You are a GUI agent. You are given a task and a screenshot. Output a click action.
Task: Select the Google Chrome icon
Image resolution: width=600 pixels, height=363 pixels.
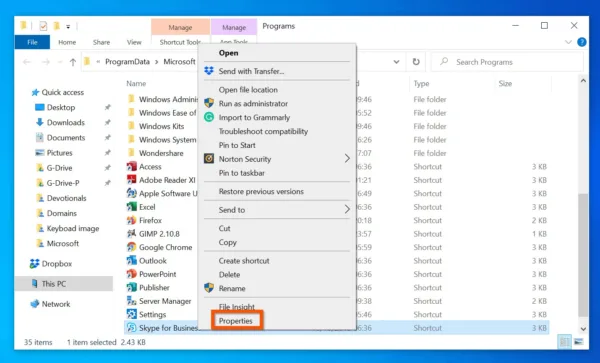point(132,247)
